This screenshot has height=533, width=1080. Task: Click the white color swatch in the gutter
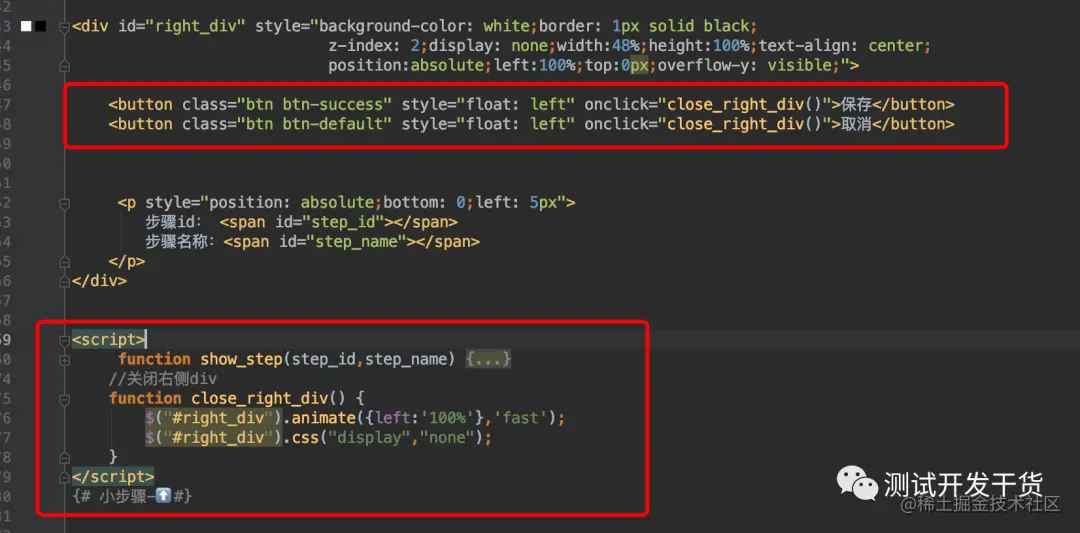click(26, 26)
